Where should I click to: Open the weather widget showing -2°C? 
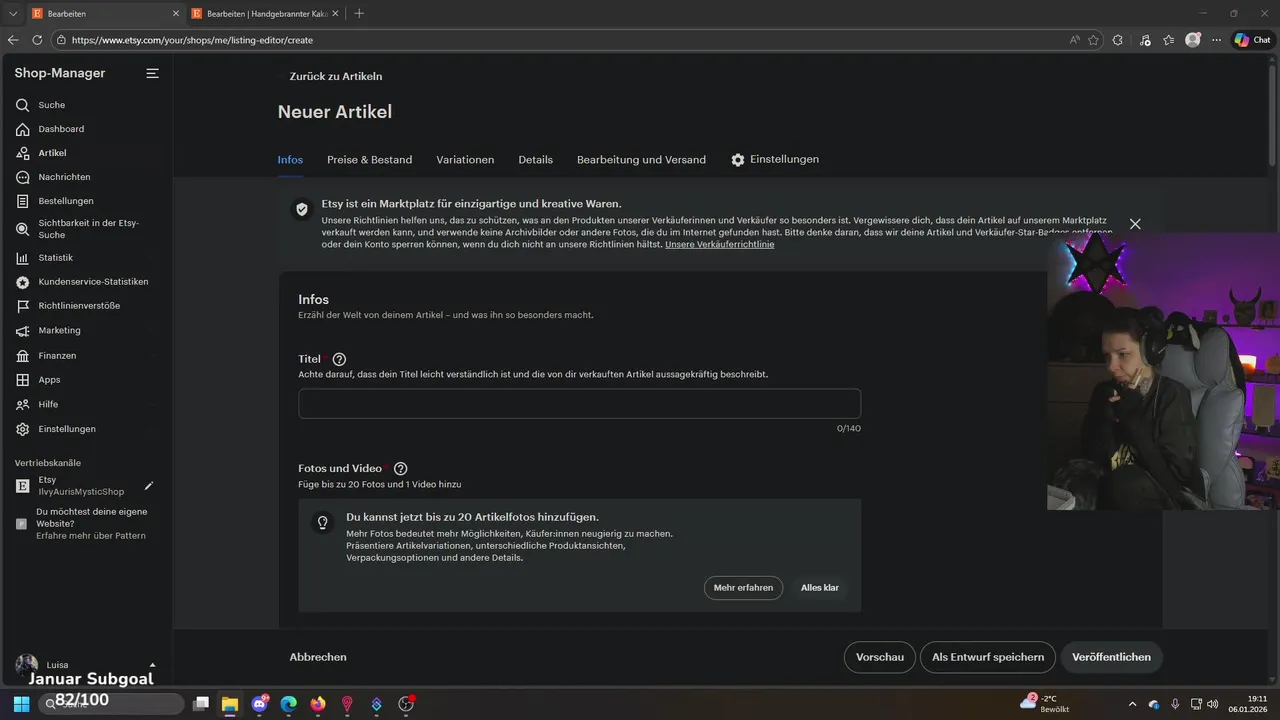coord(1044,704)
